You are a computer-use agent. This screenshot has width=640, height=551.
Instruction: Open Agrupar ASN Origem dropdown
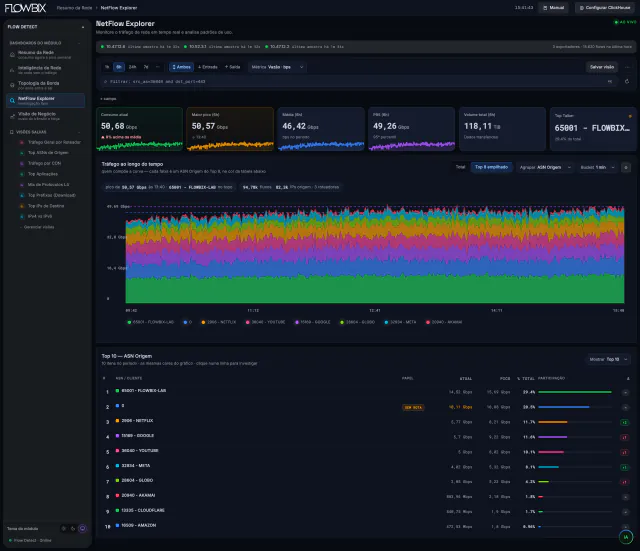pos(545,167)
